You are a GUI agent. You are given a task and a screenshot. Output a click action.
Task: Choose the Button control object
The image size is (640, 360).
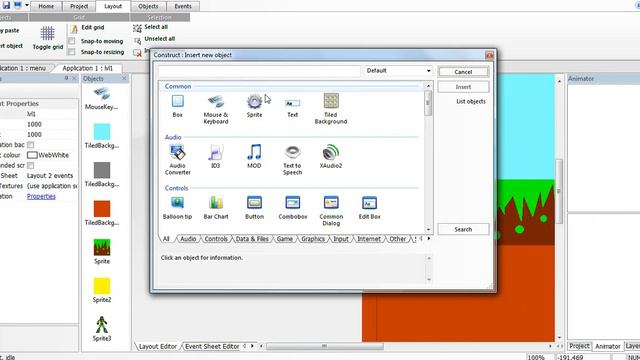[254, 208]
